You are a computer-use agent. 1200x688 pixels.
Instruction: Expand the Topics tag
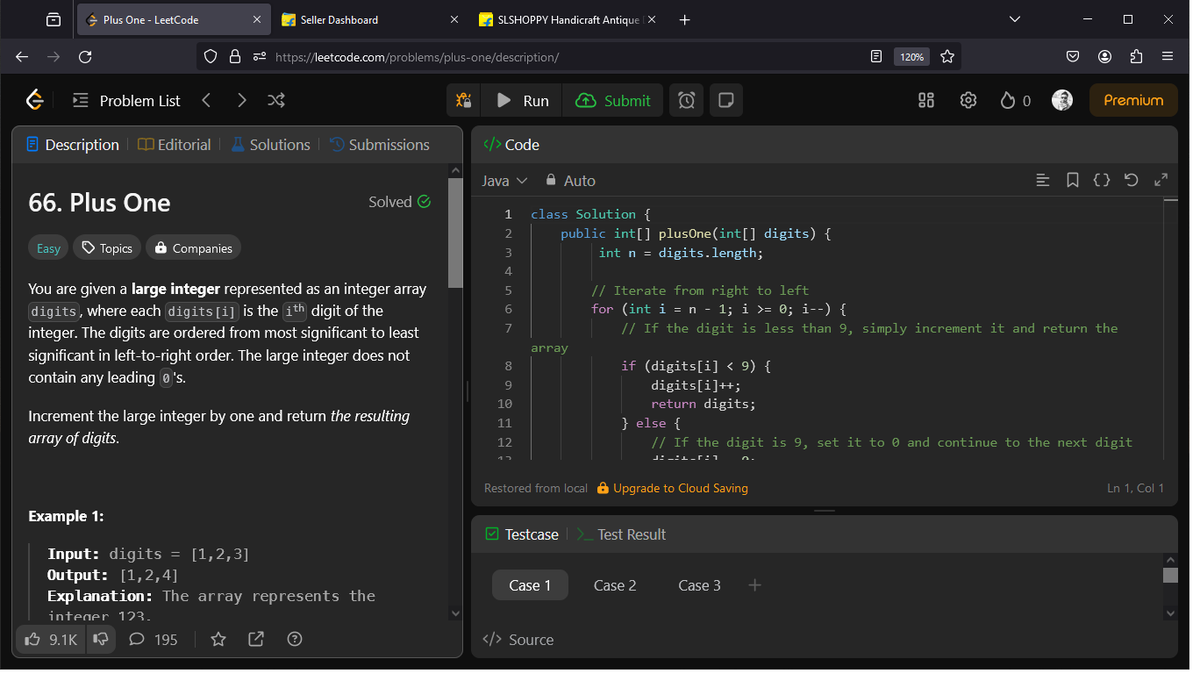click(x=107, y=248)
